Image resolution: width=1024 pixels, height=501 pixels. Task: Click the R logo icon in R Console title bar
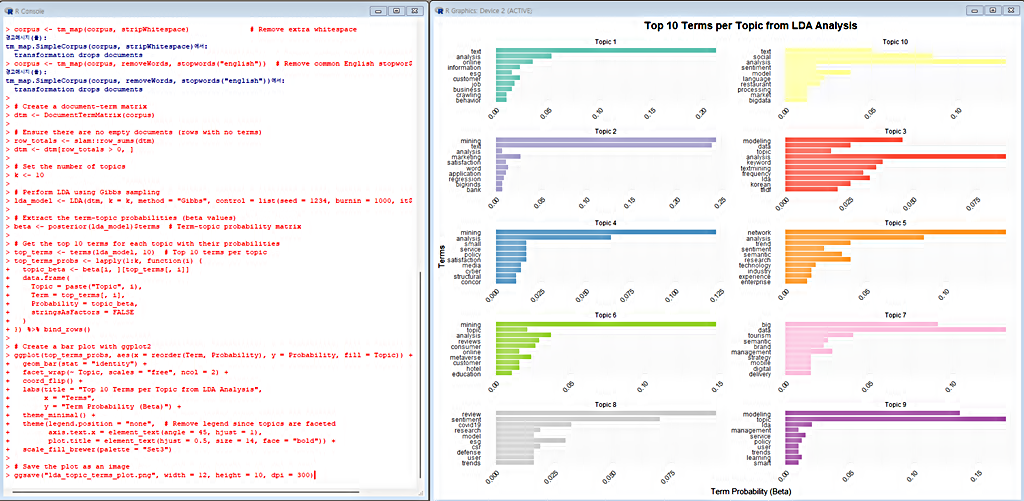pos(8,11)
